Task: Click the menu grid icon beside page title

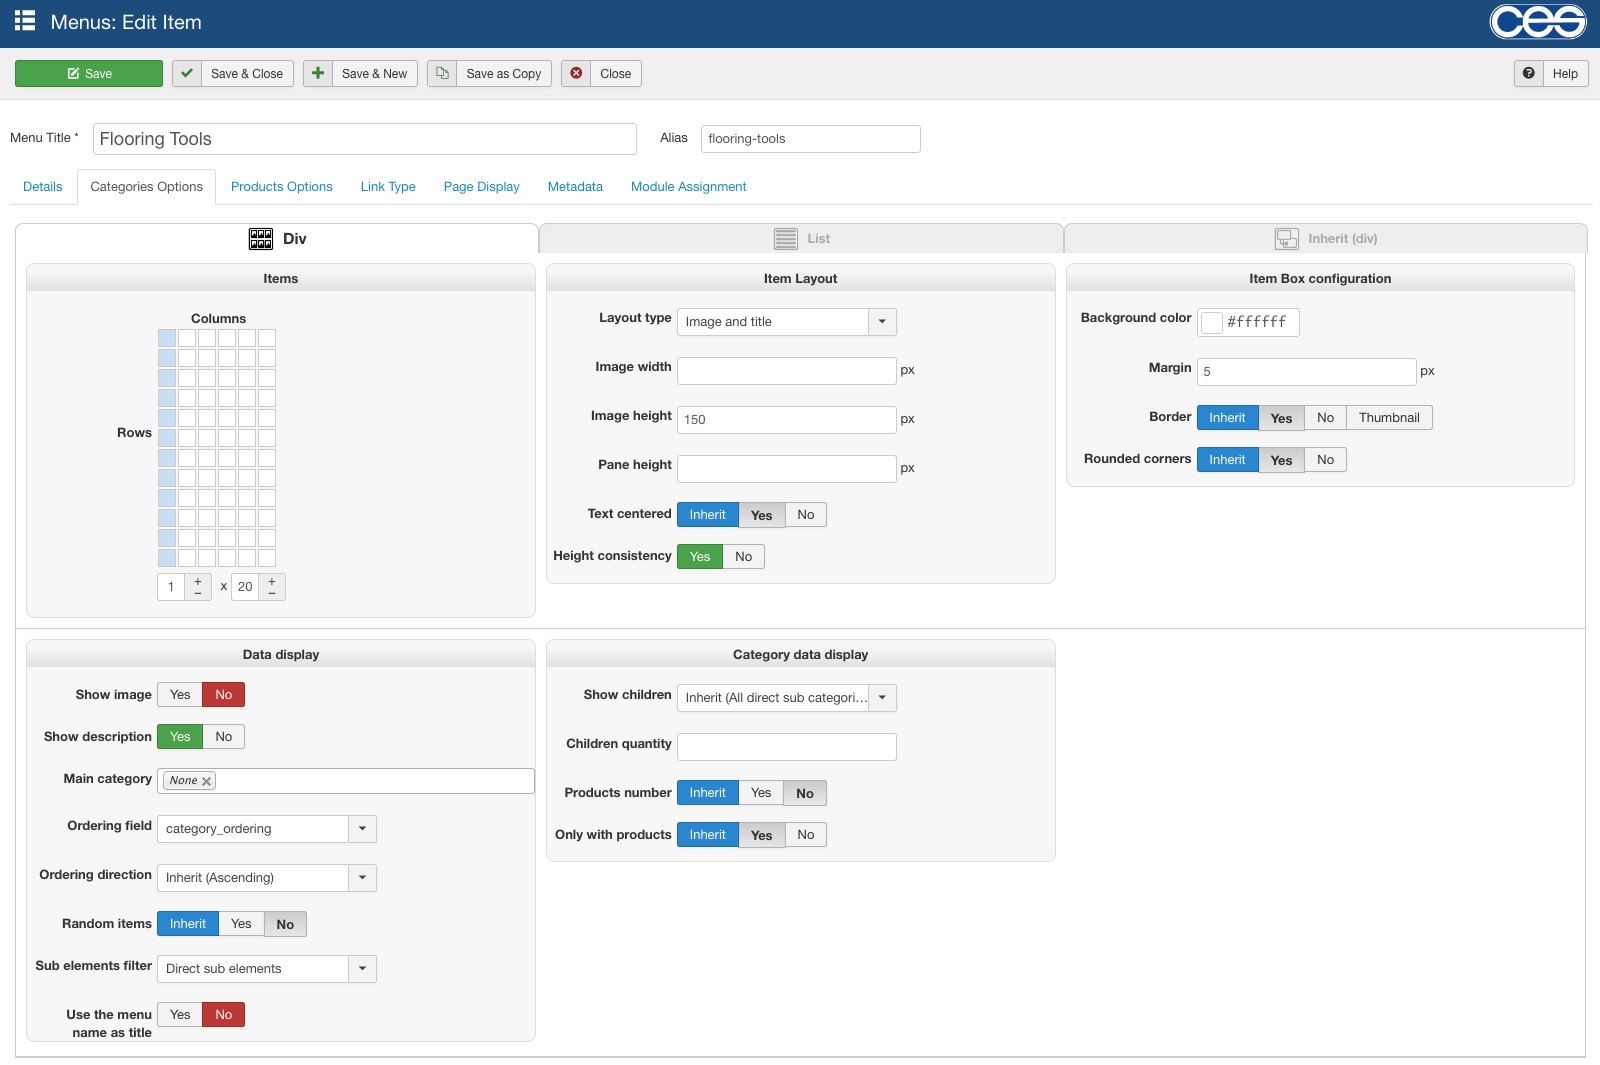Action: tap(25, 21)
